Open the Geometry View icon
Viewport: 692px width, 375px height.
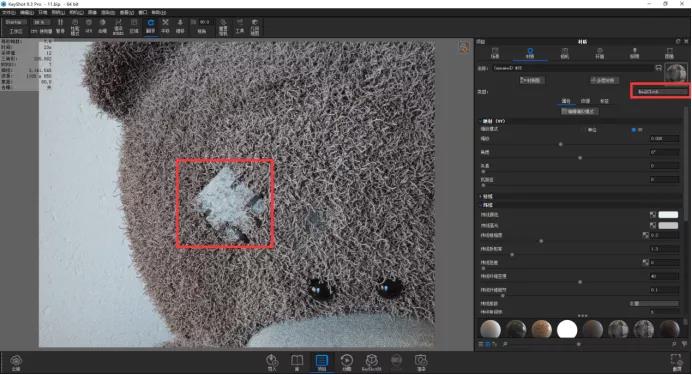255,26
